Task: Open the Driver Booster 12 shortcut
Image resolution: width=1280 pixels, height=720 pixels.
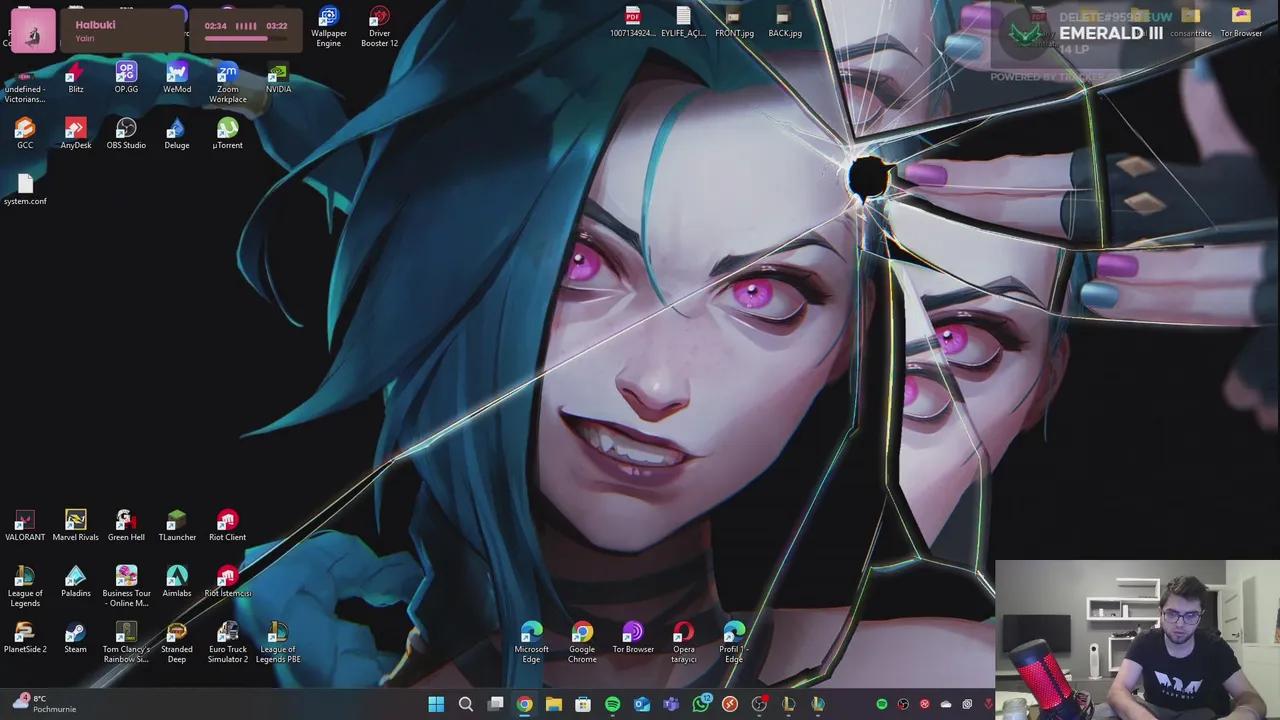Action: click(x=379, y=27)
